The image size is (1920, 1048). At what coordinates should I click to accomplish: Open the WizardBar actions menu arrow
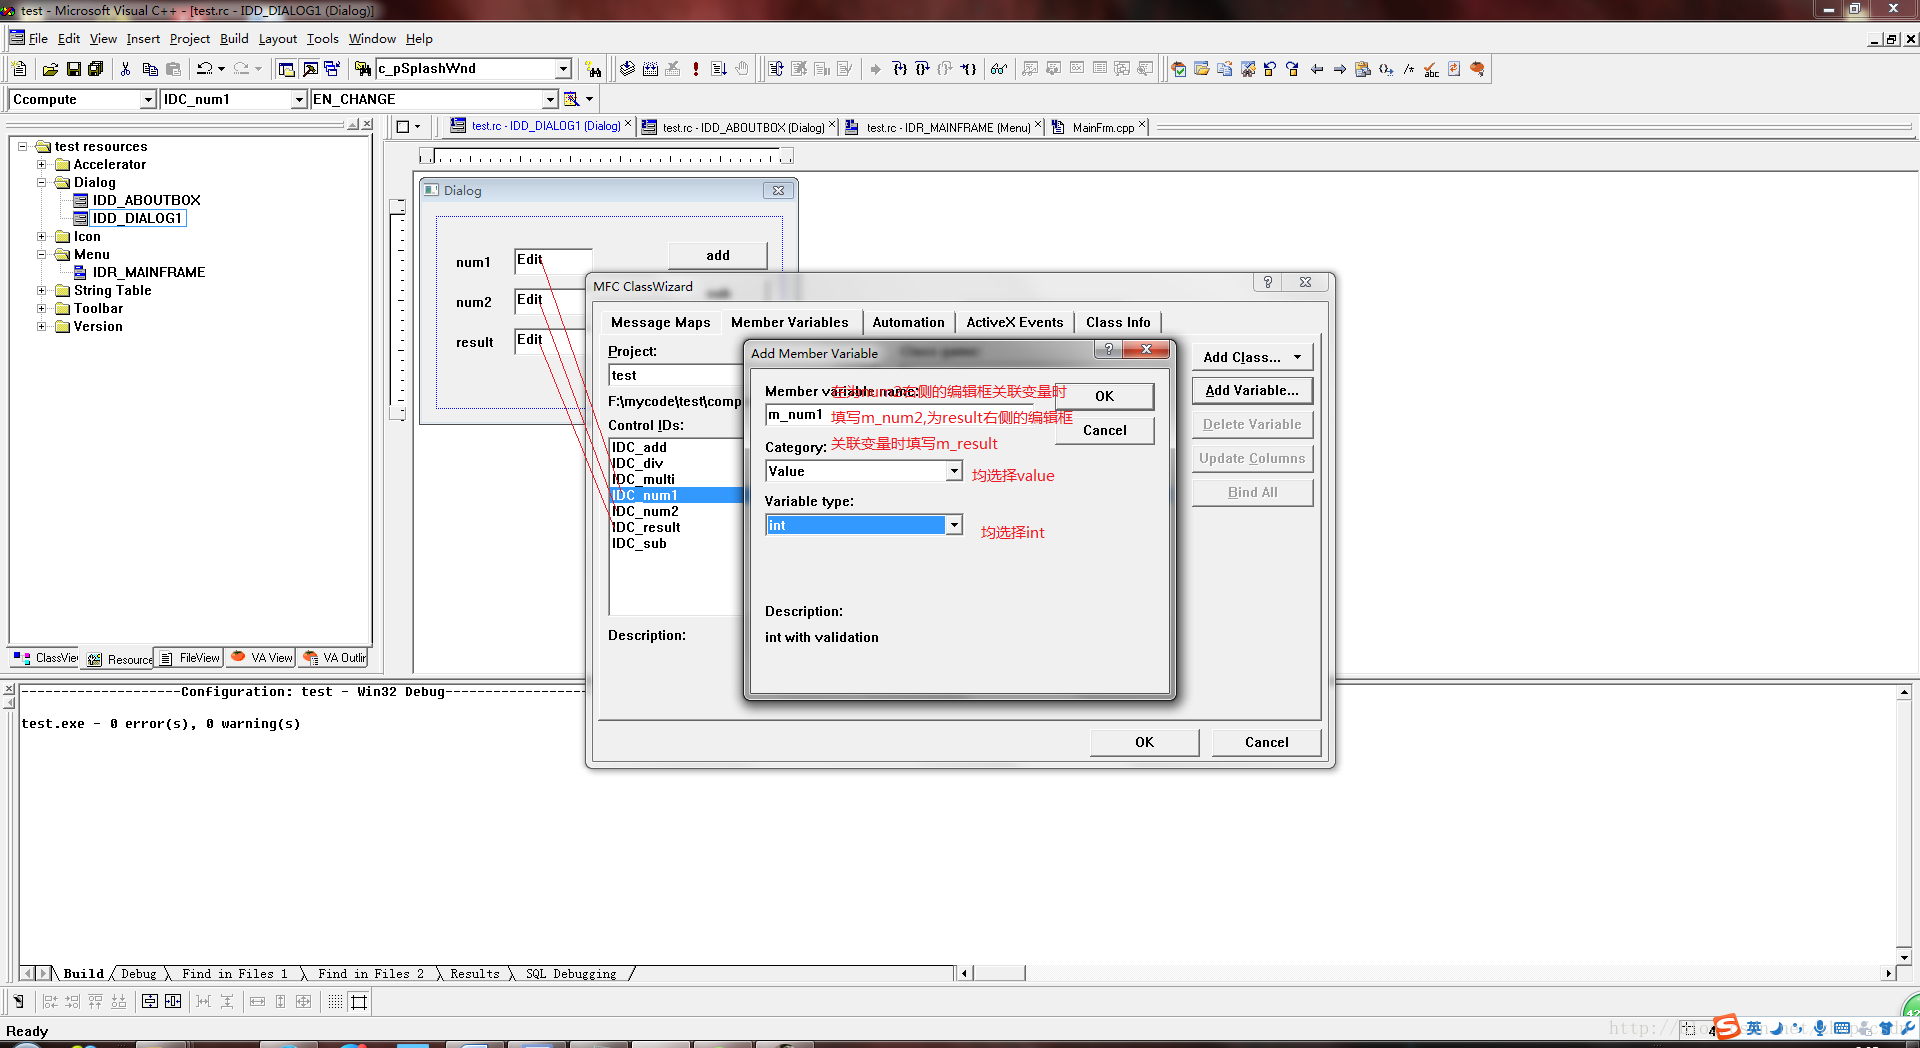point(589,99)
